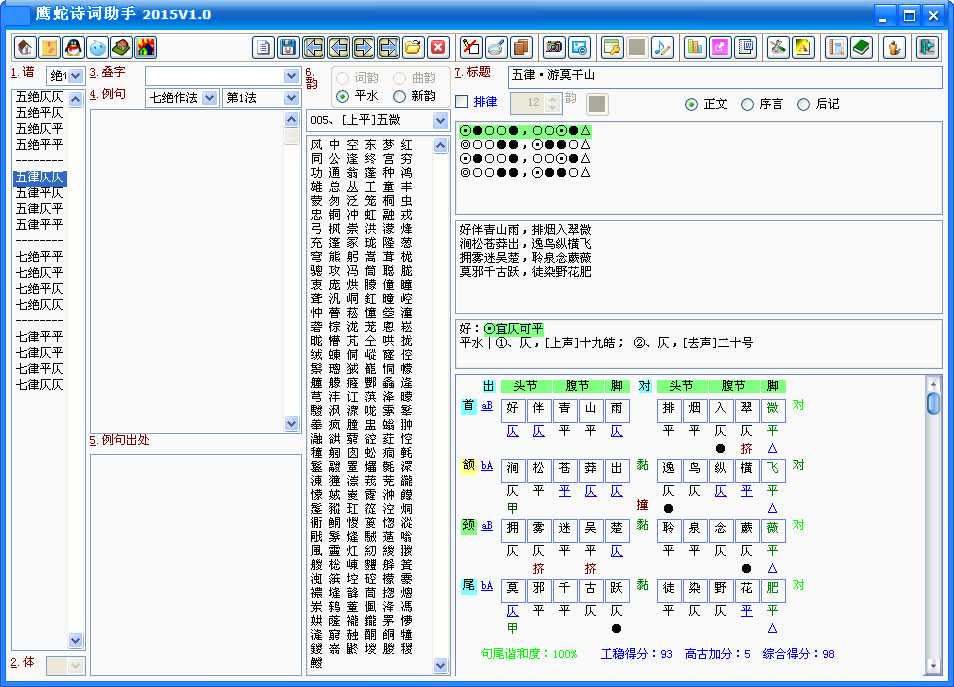Click the red X delete icon

click(x=438, y=47)
